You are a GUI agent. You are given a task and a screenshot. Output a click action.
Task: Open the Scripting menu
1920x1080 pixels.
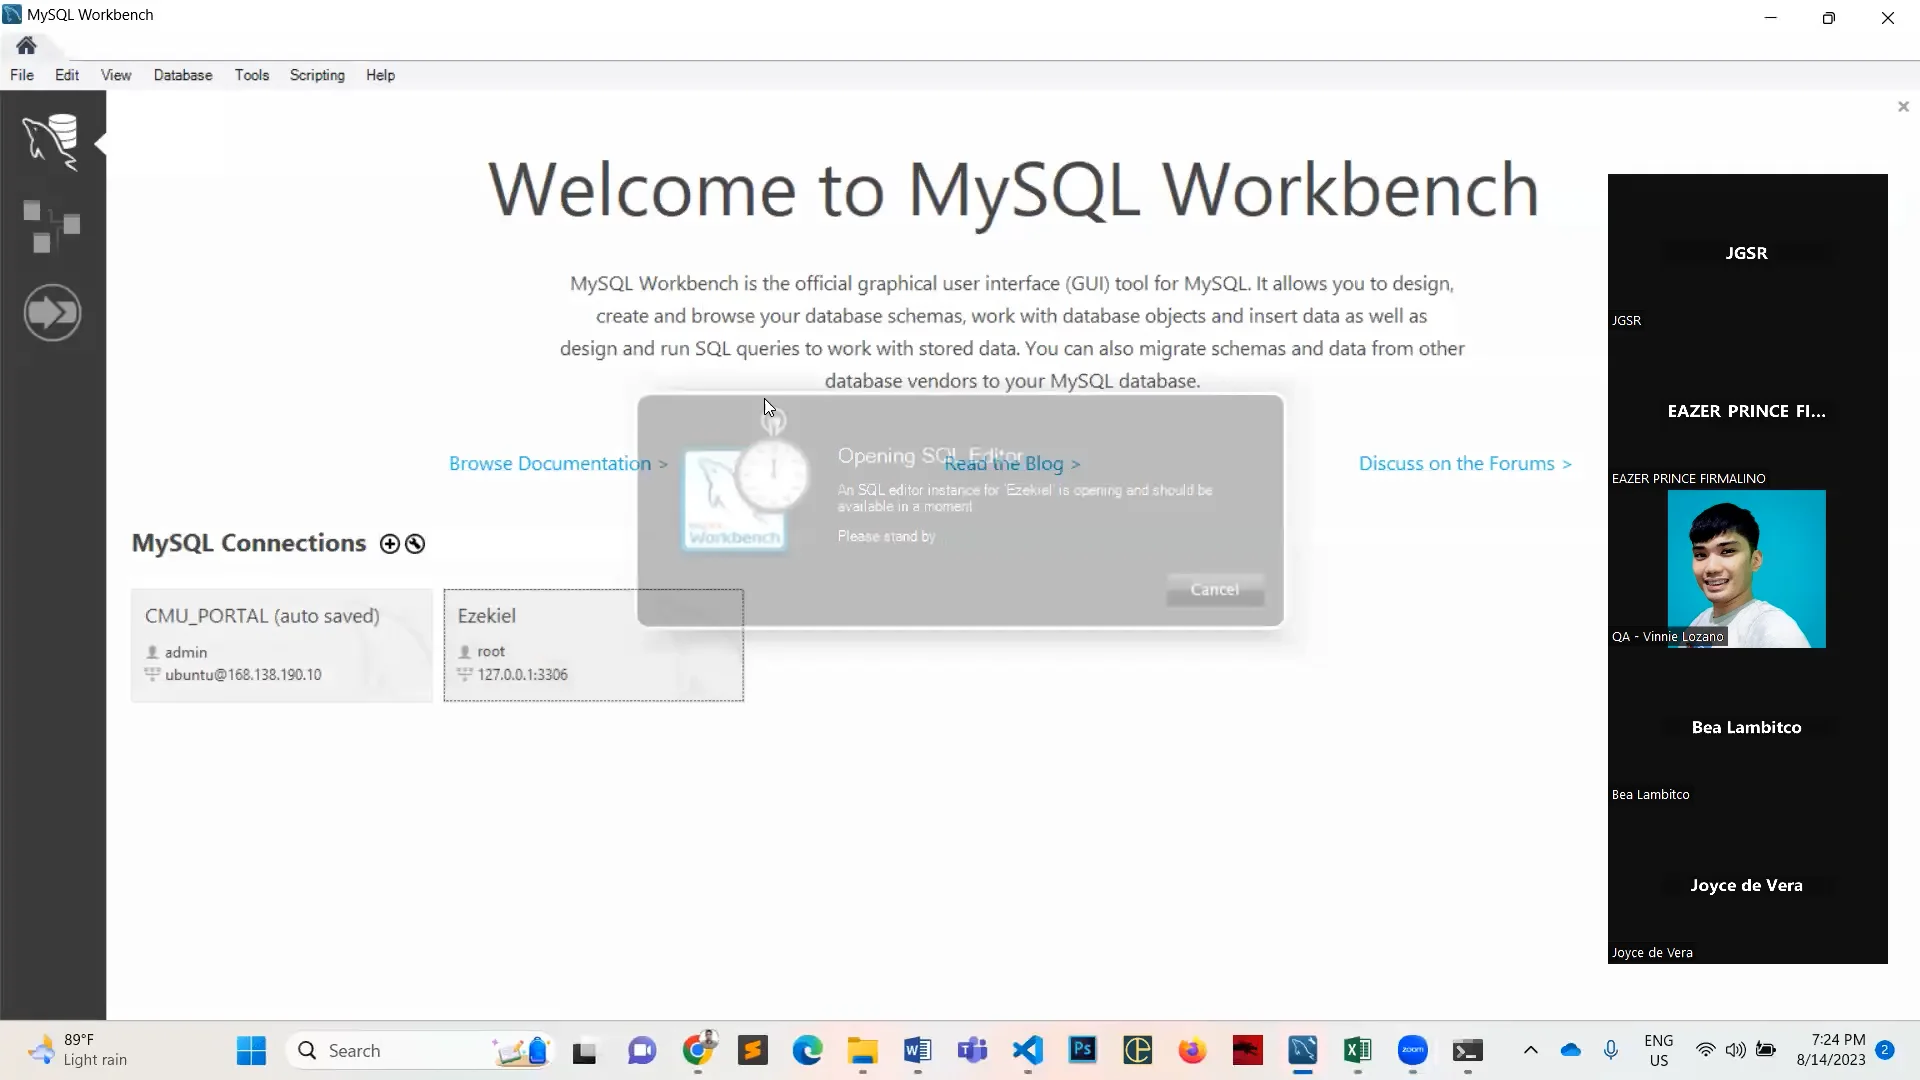point(316,75)
